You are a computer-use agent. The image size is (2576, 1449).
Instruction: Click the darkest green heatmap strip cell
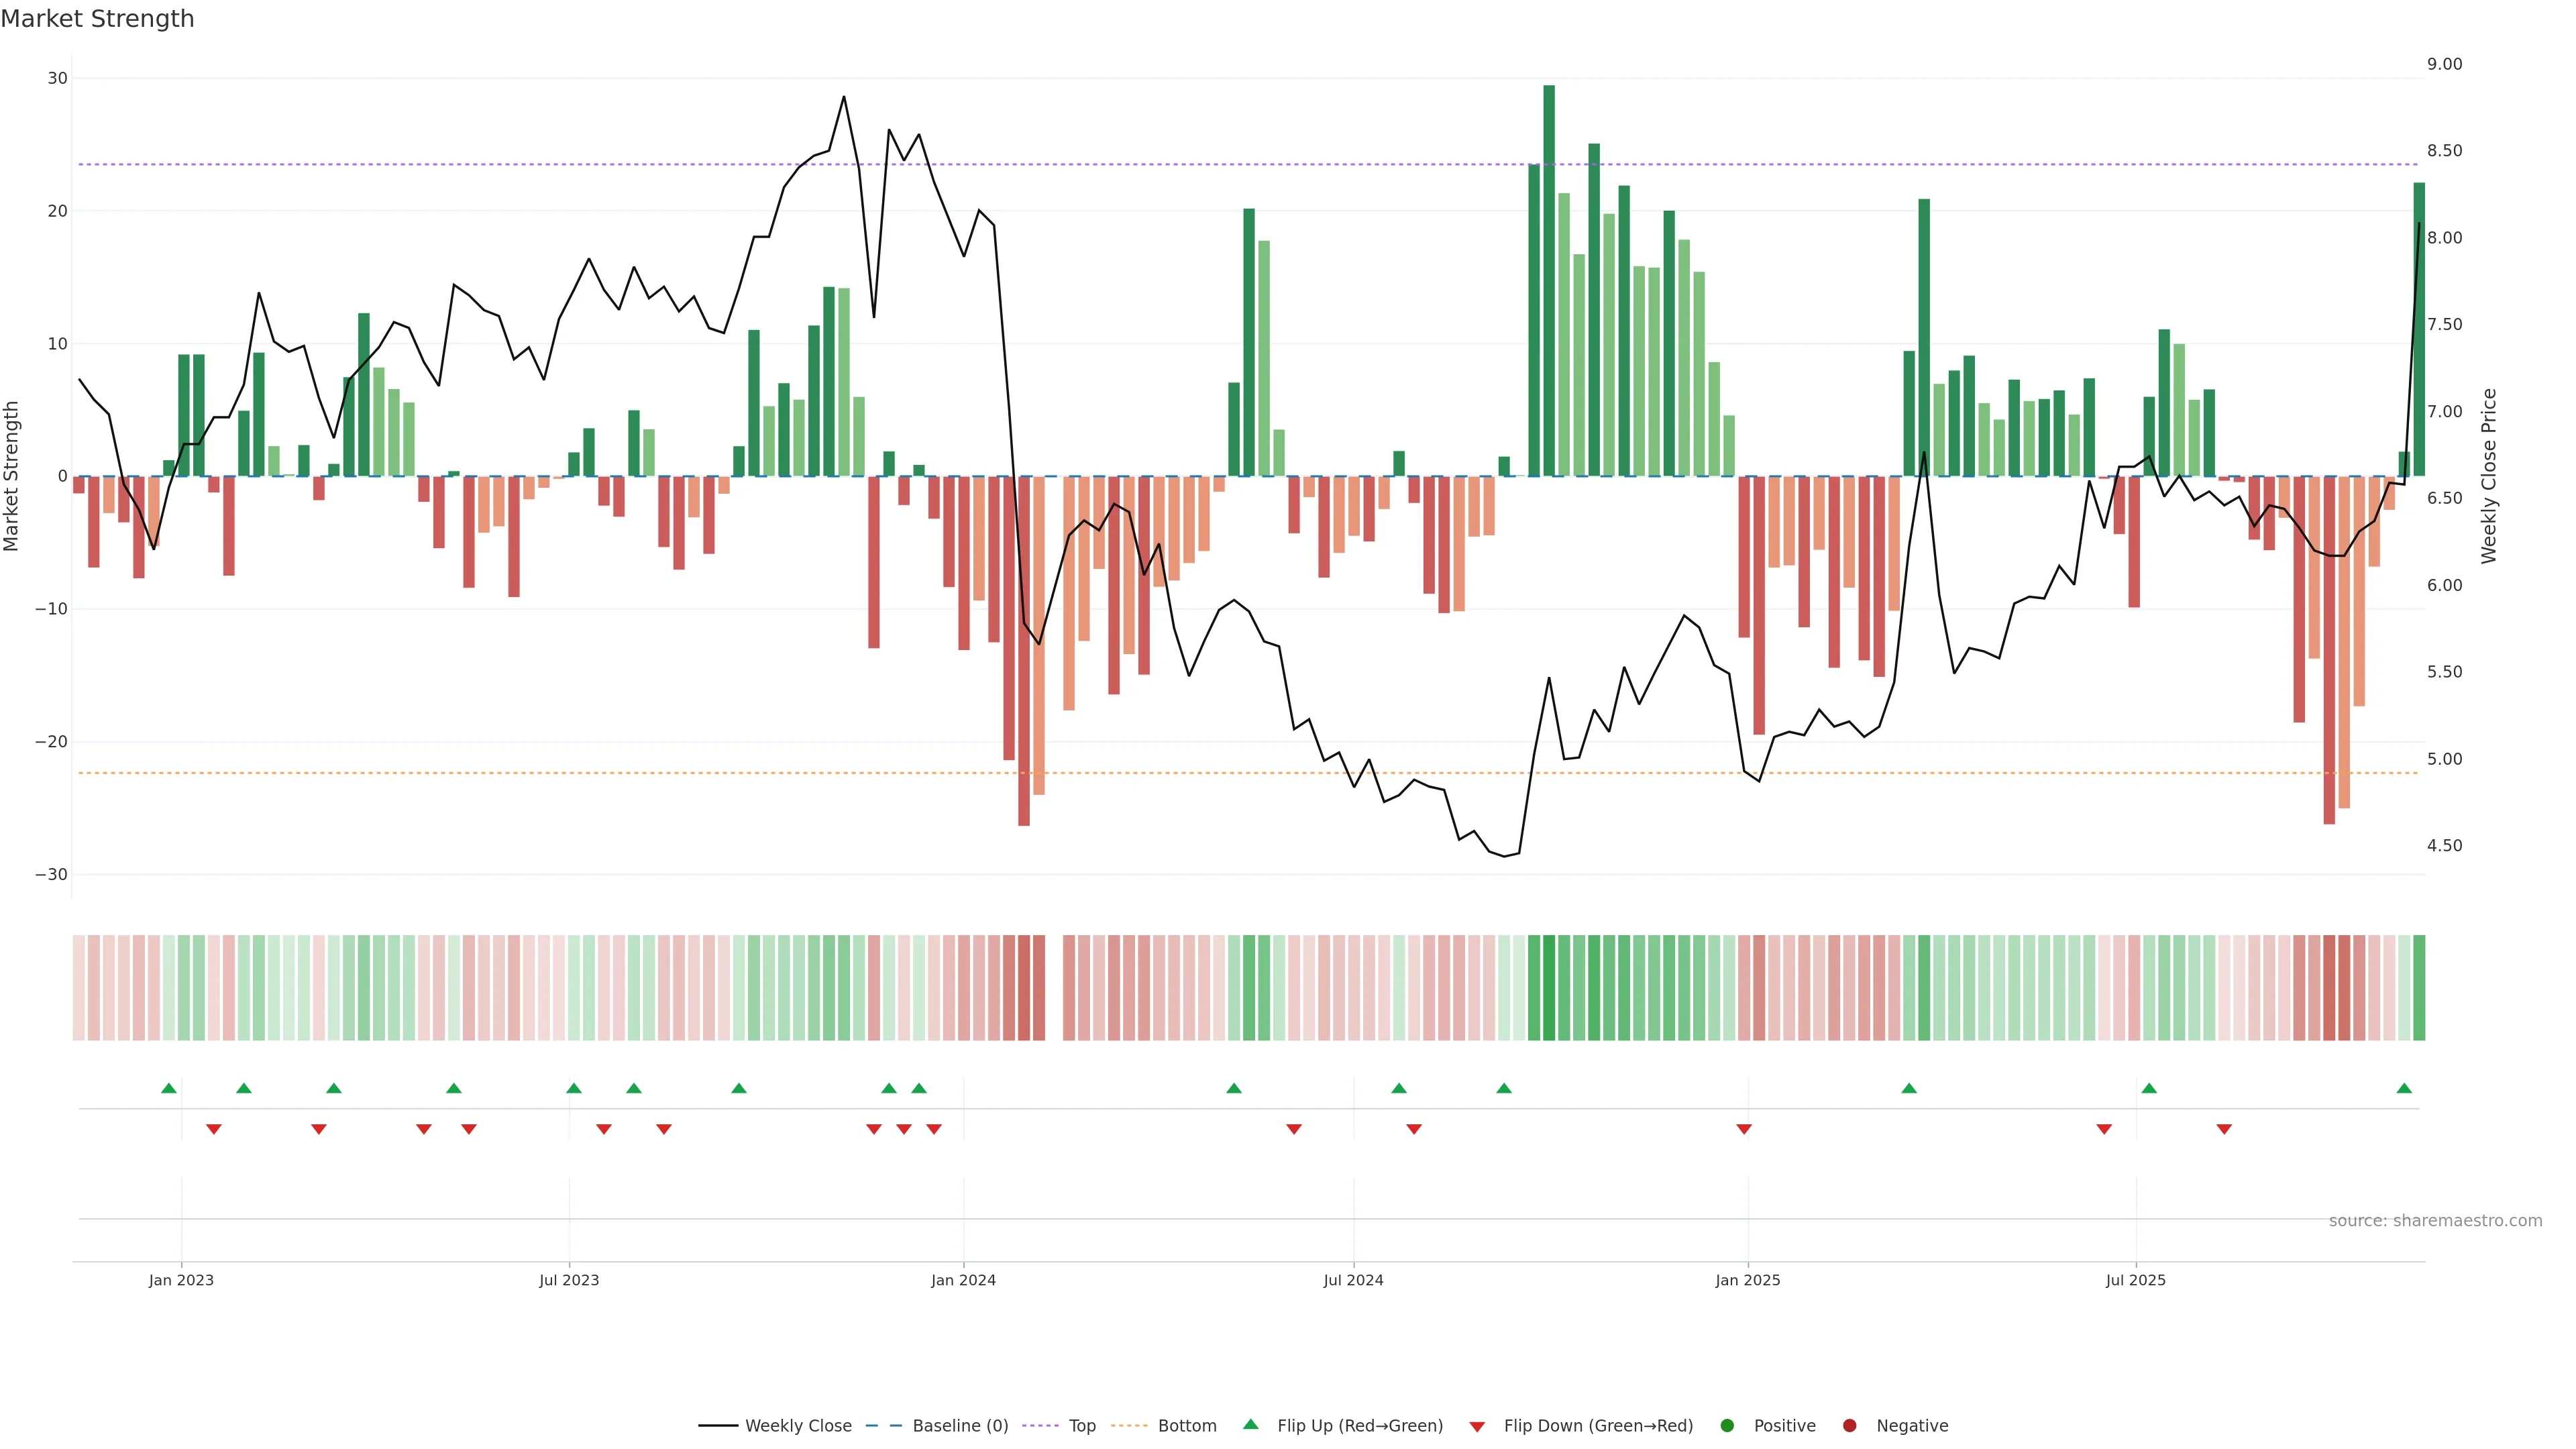click(1549, 988)
